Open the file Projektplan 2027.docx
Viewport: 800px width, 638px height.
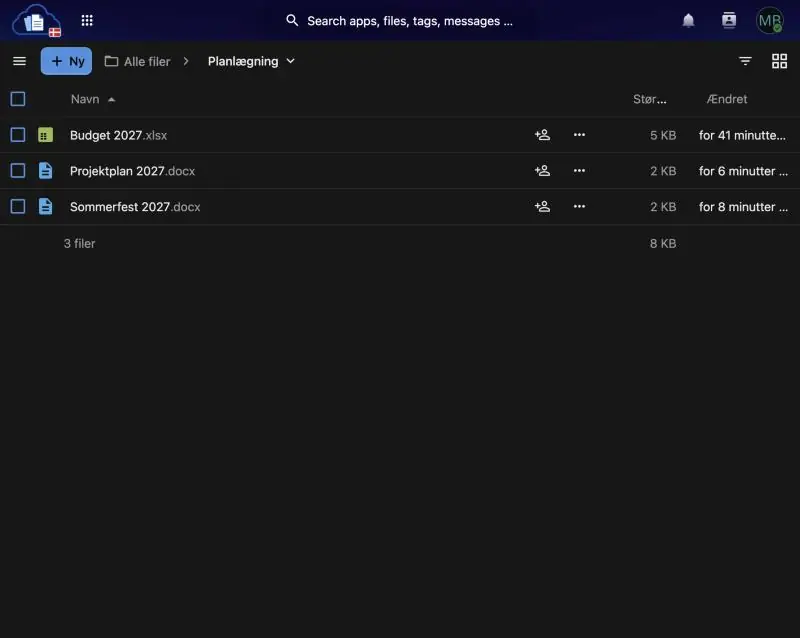click(133, 171)
